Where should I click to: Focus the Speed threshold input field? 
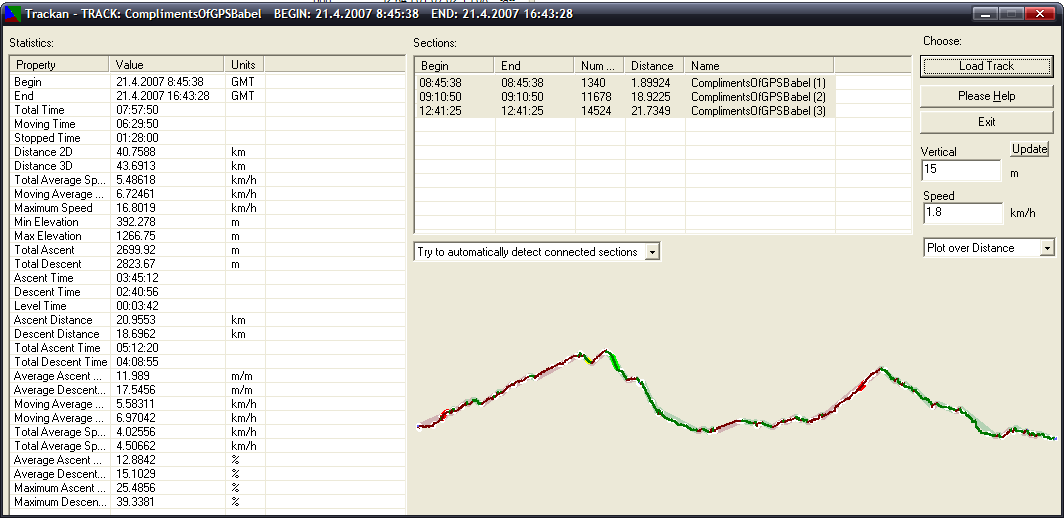pos(960,213)
